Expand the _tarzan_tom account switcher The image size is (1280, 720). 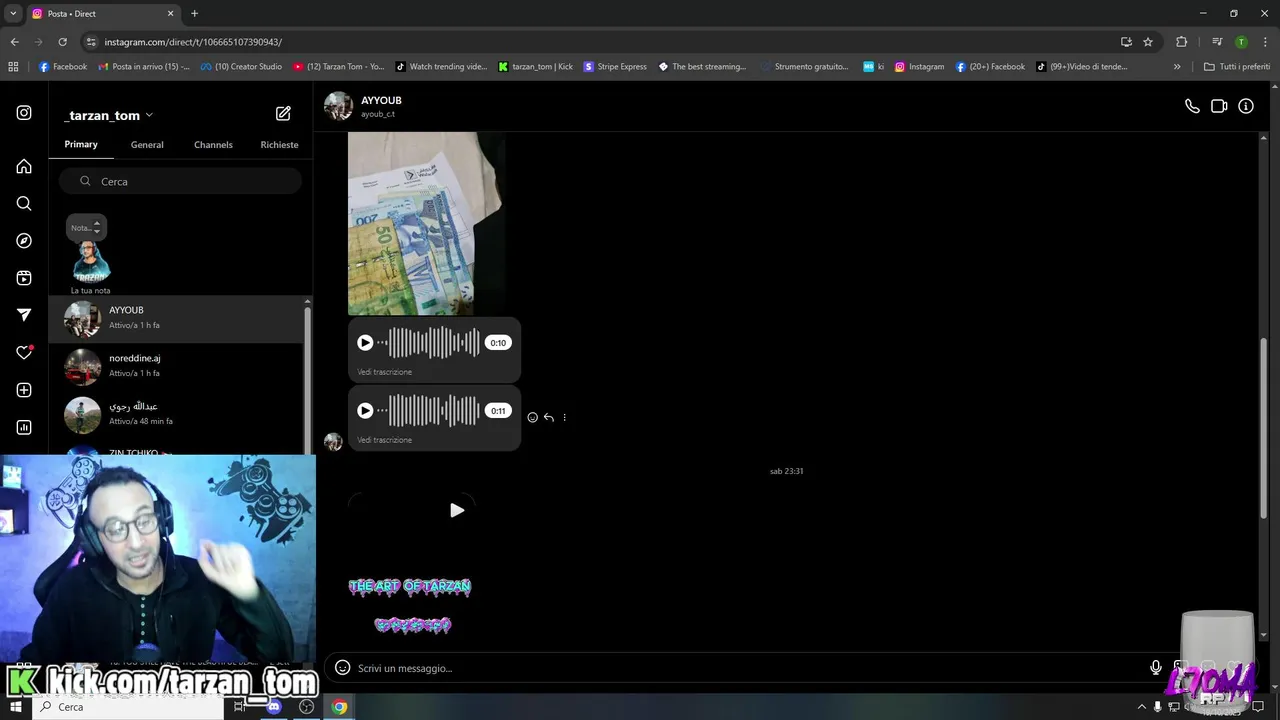(107, 115)
